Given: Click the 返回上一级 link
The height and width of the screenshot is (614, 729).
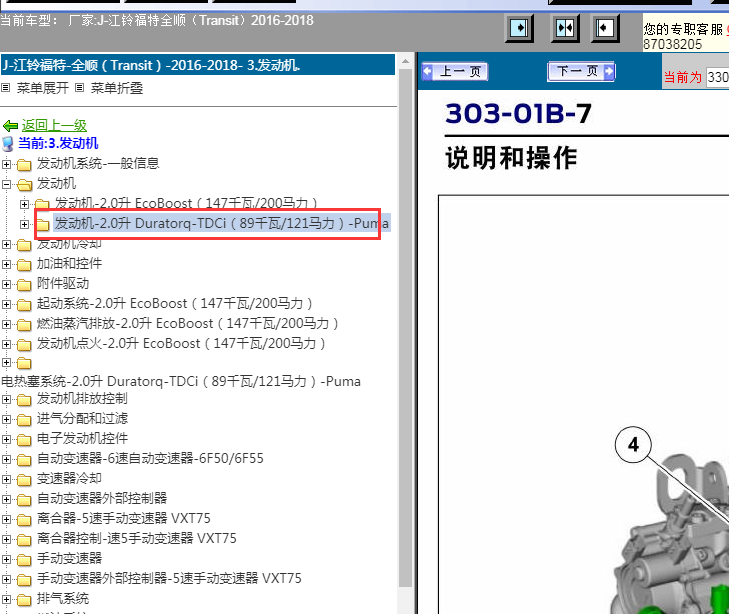Looking at the screenshot, I should click(54, 125).
